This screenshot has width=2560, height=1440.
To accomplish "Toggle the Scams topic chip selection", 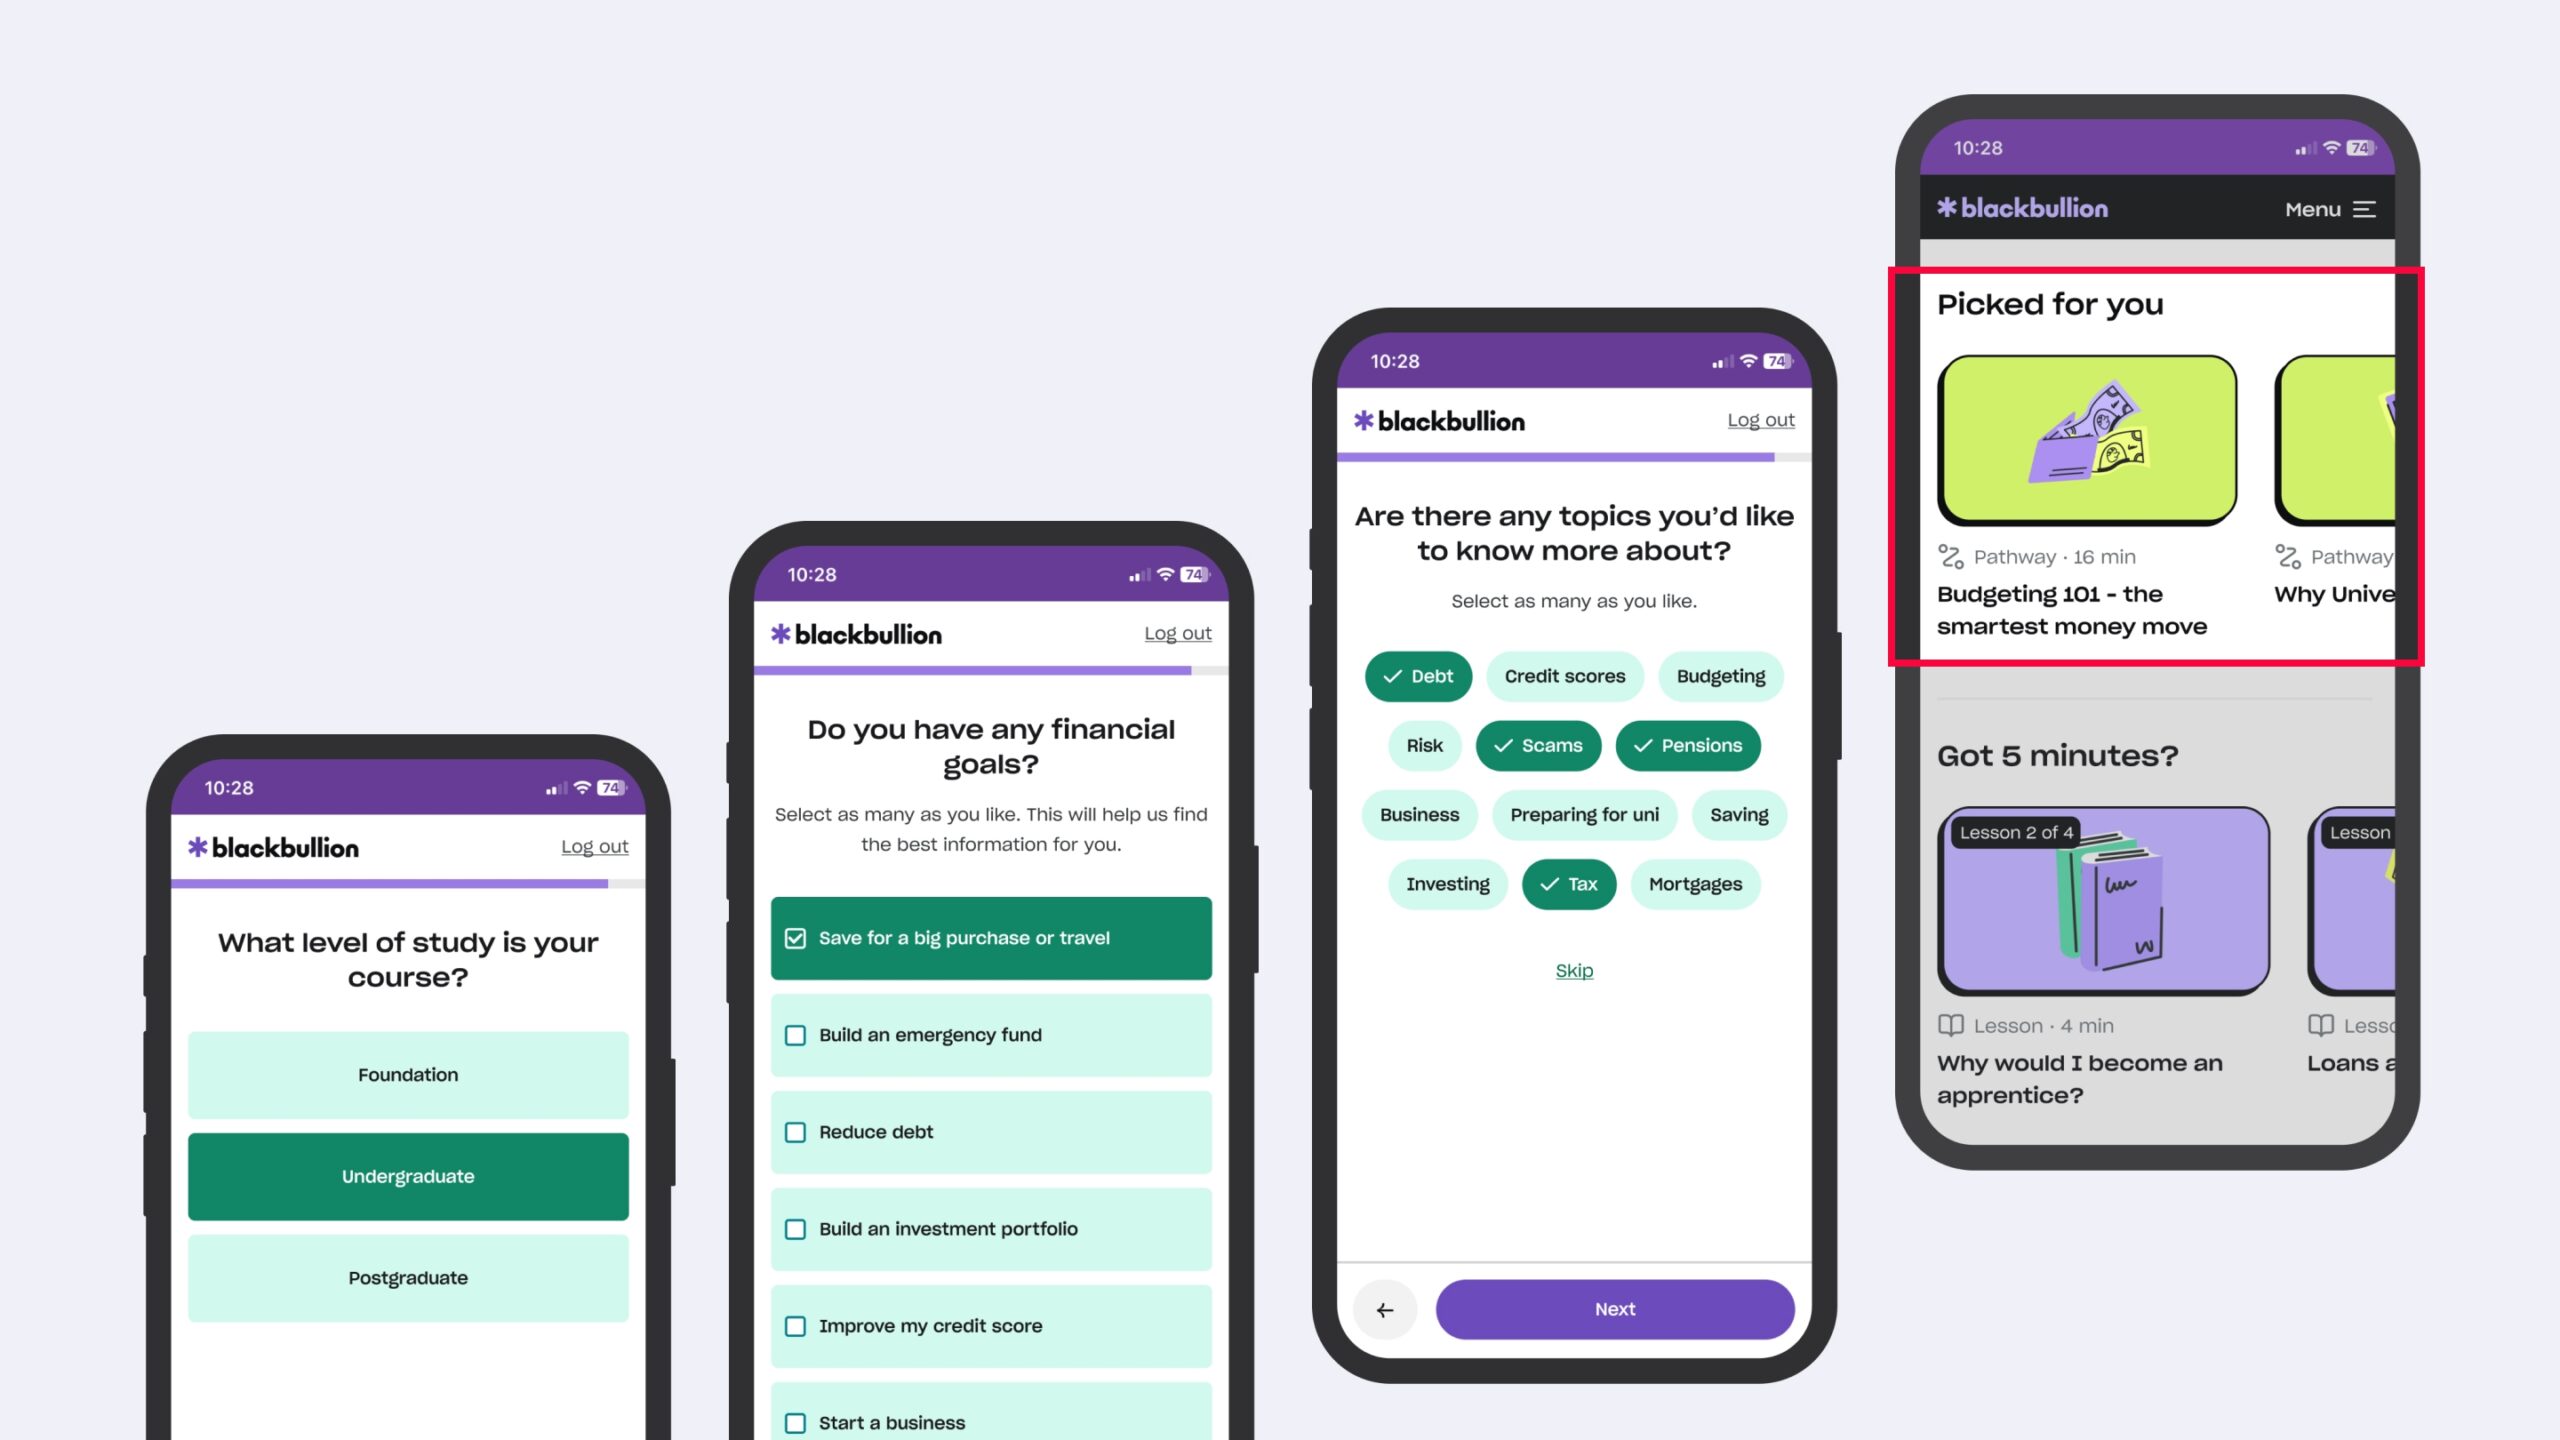I will pos(1538,745).
